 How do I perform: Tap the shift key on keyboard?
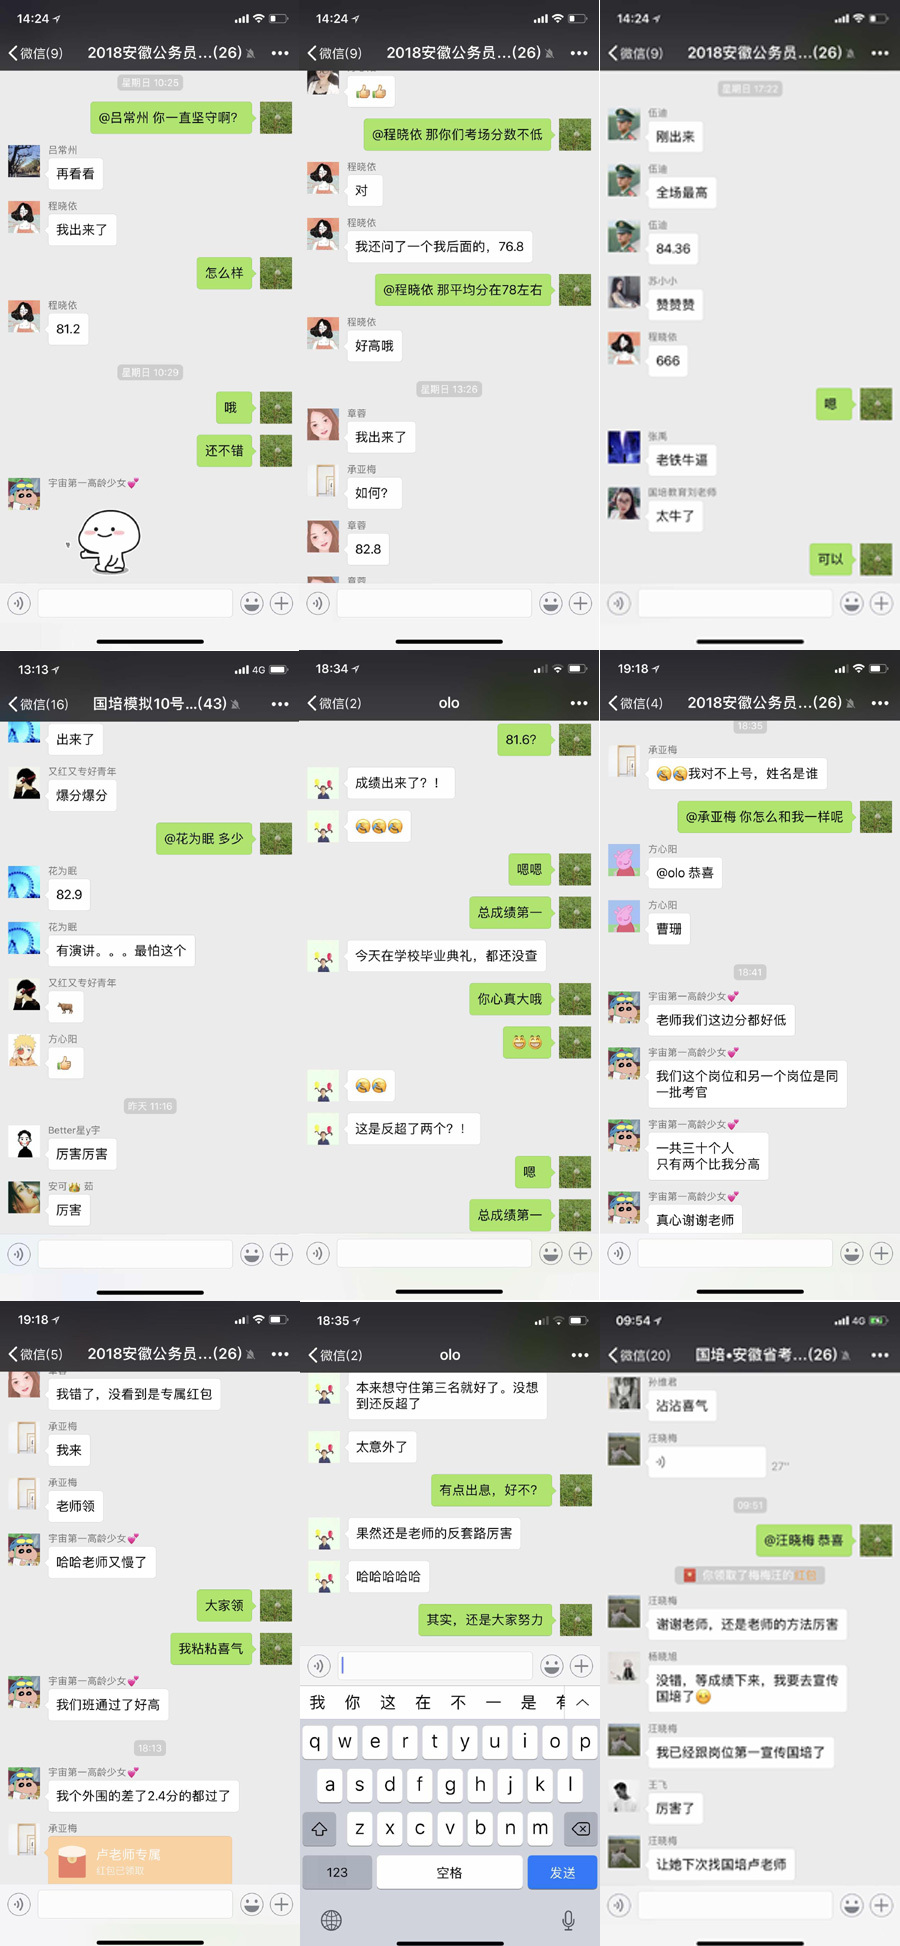319,1828
